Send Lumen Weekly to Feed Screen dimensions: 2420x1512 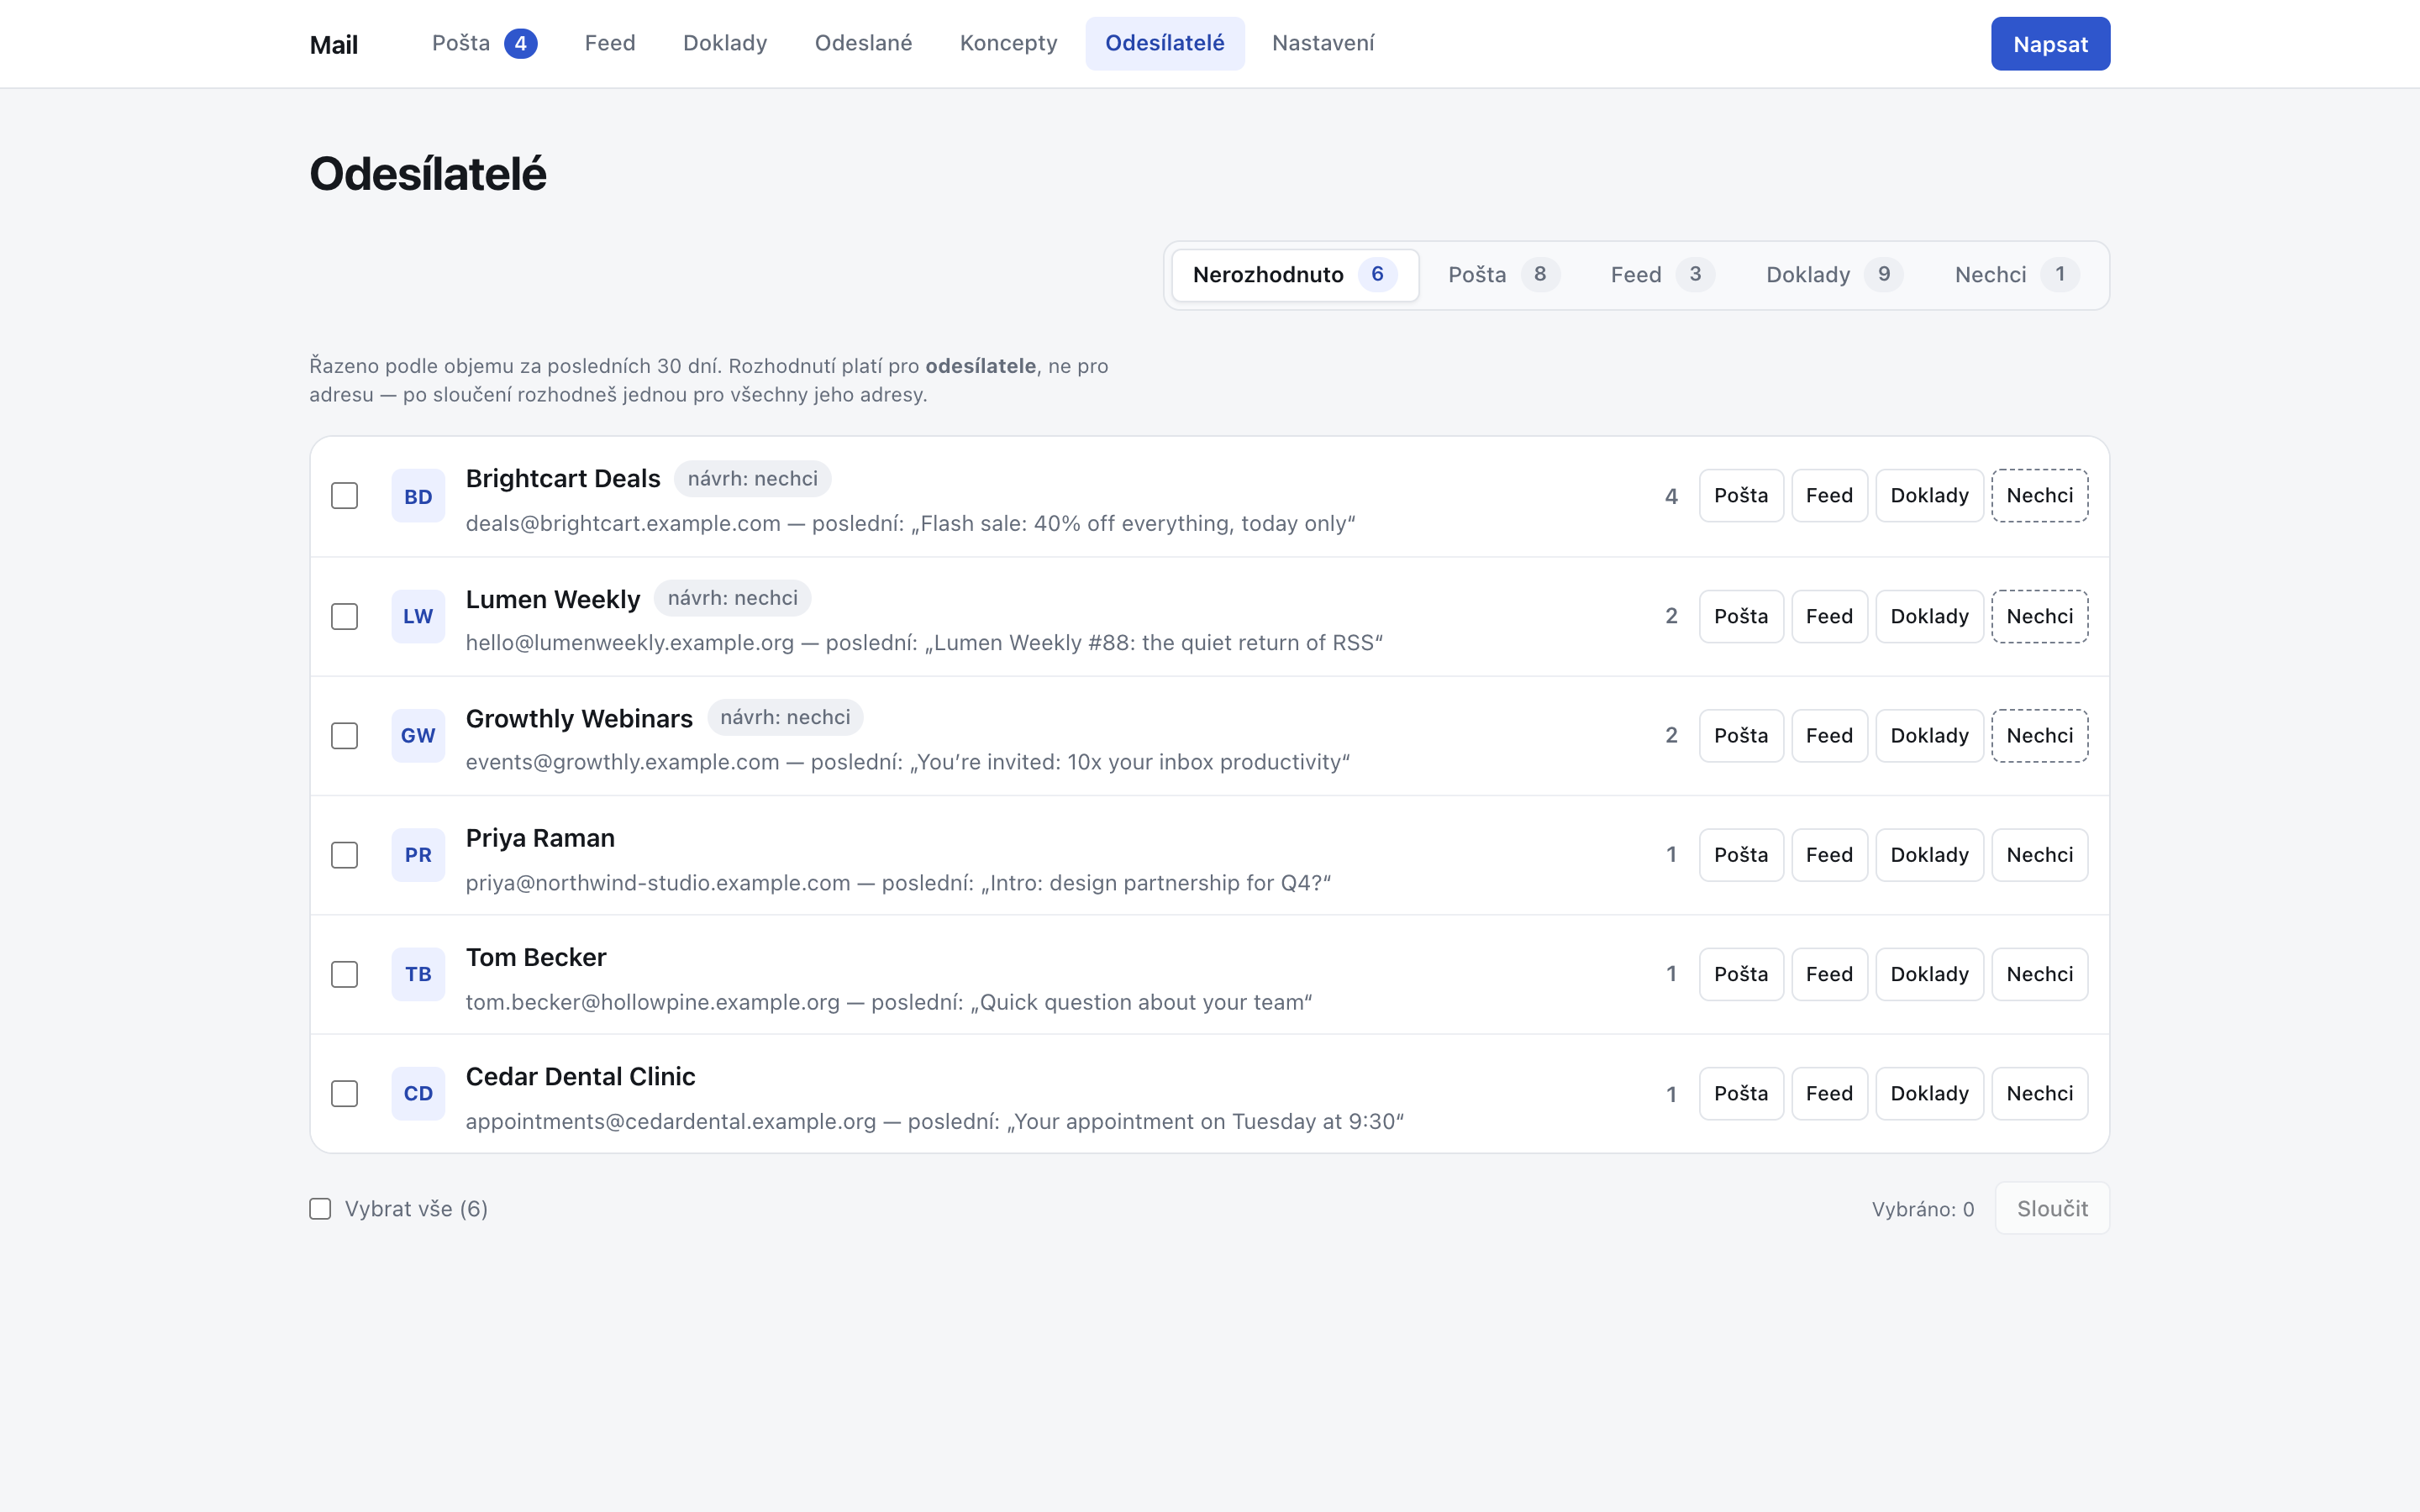1829,616
